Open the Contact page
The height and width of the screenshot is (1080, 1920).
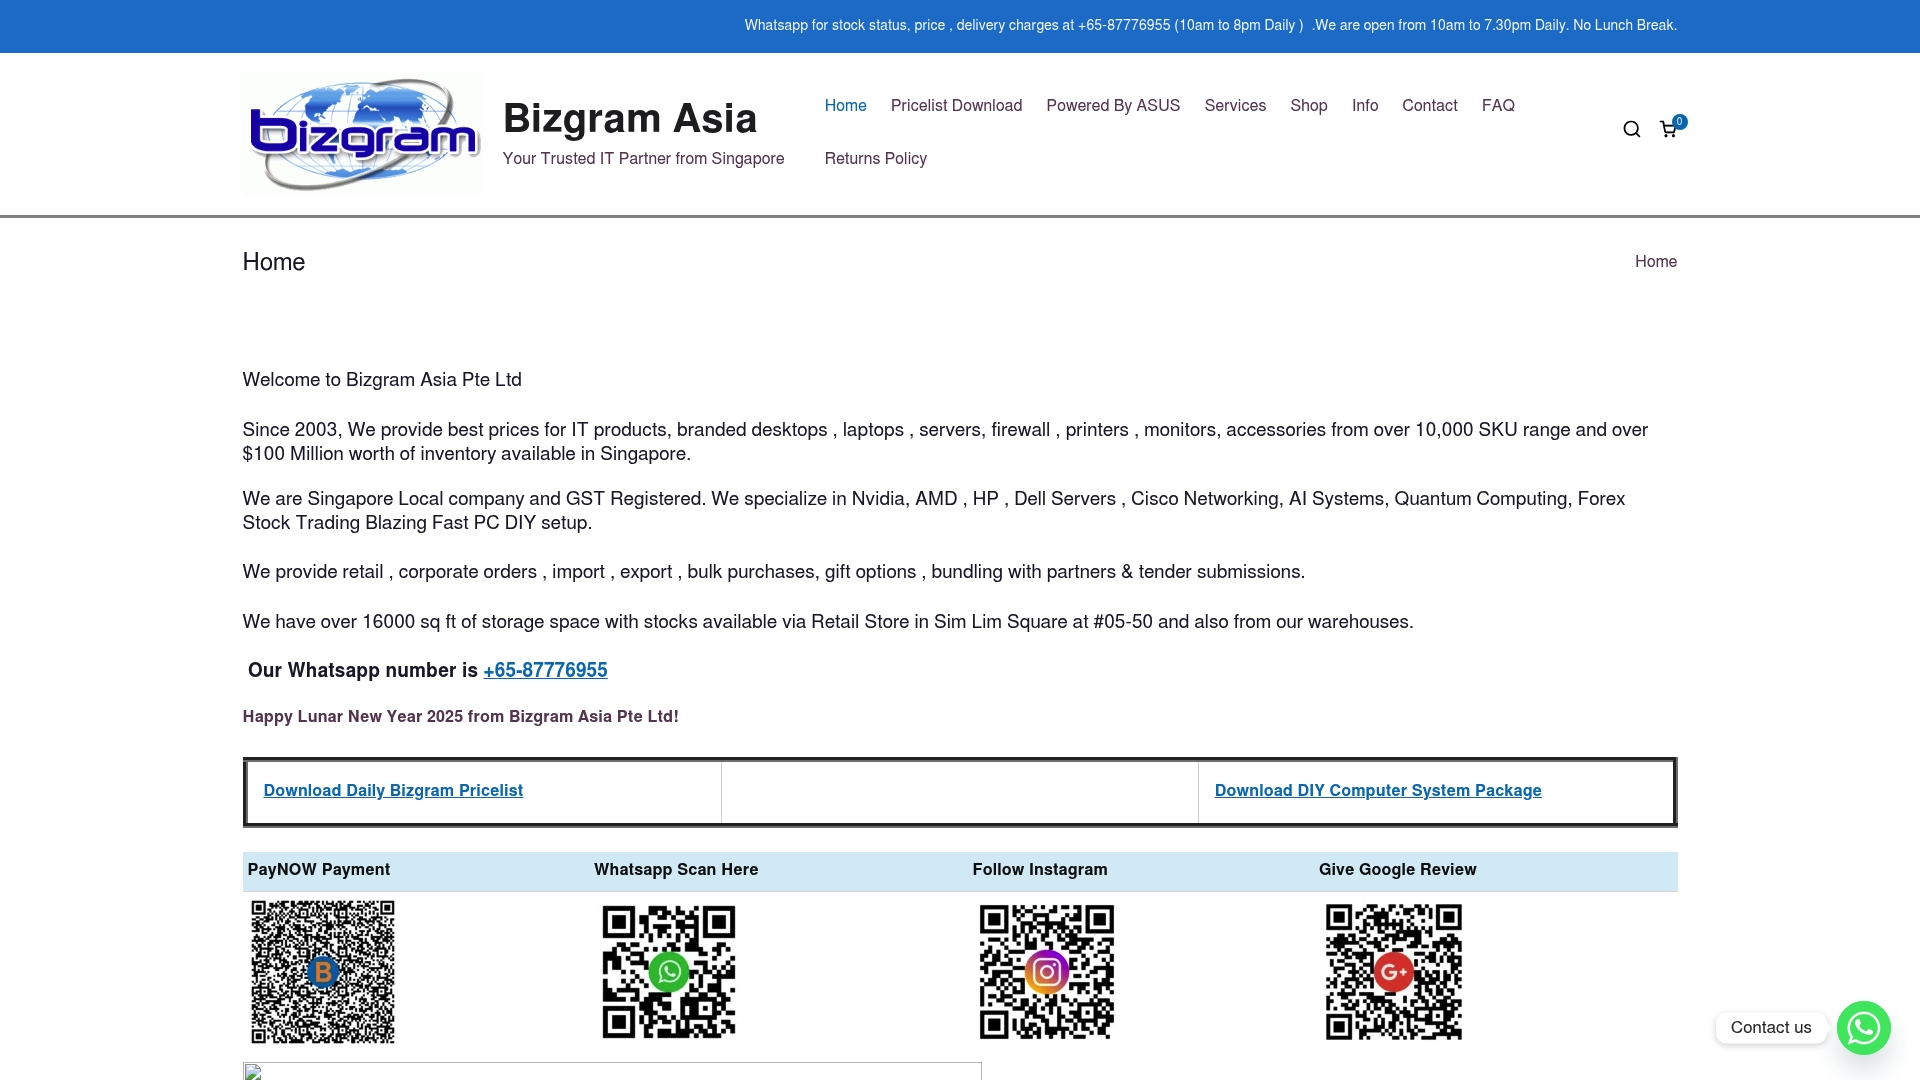(1429, 105)
